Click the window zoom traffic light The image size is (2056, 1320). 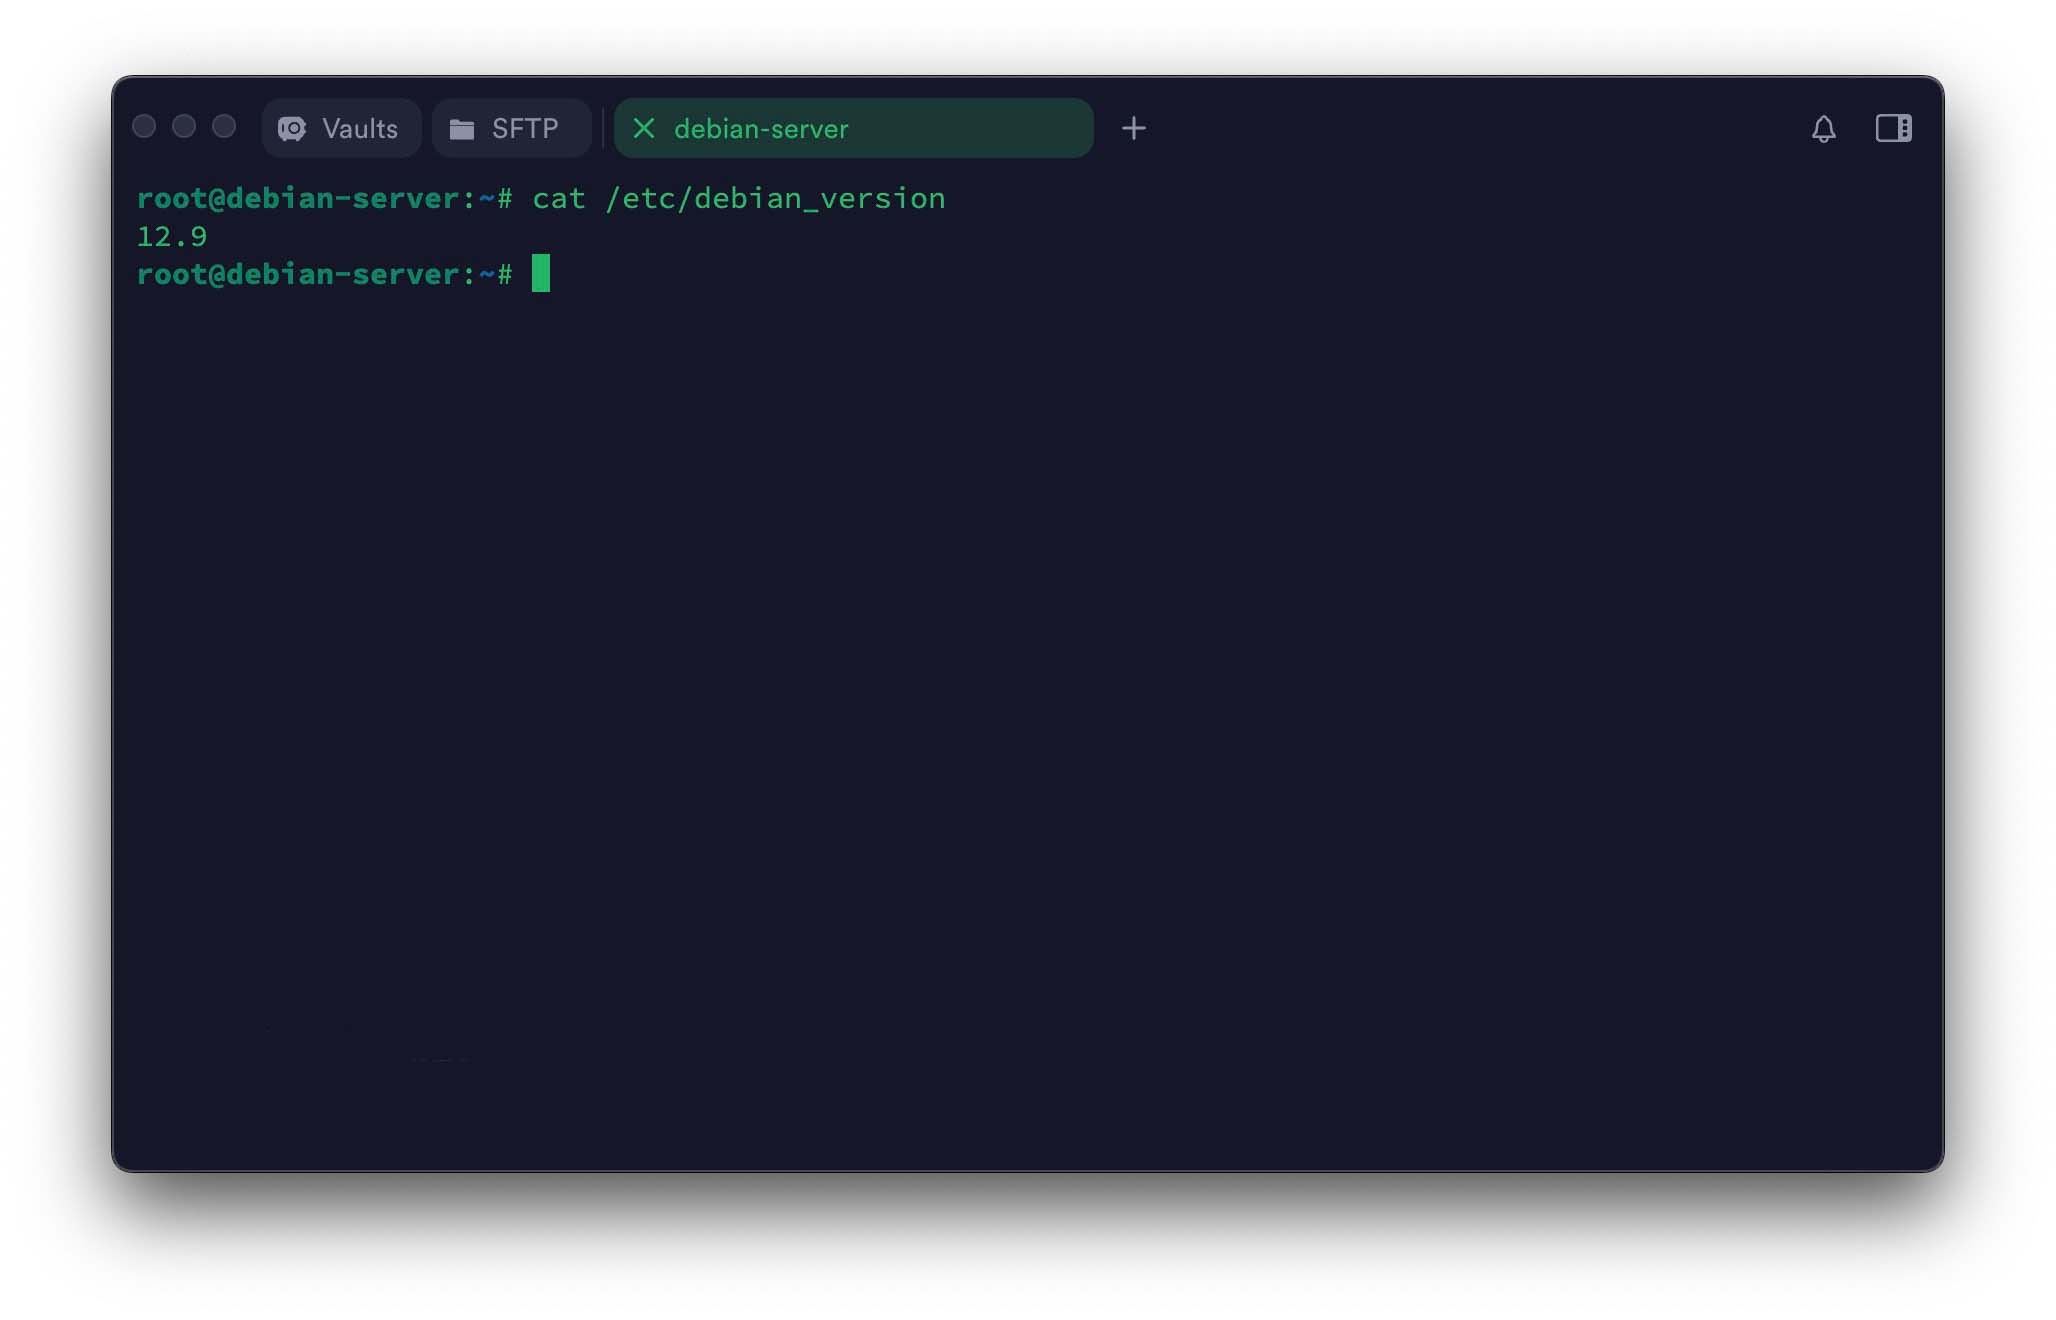pyautogui.click(x=224, y=126)
